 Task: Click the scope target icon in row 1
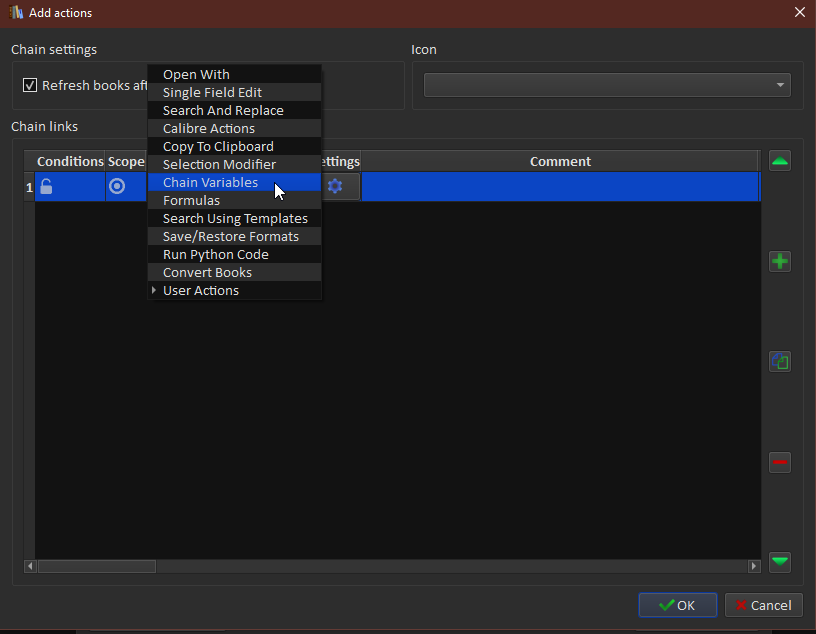[x=117, y=186]
